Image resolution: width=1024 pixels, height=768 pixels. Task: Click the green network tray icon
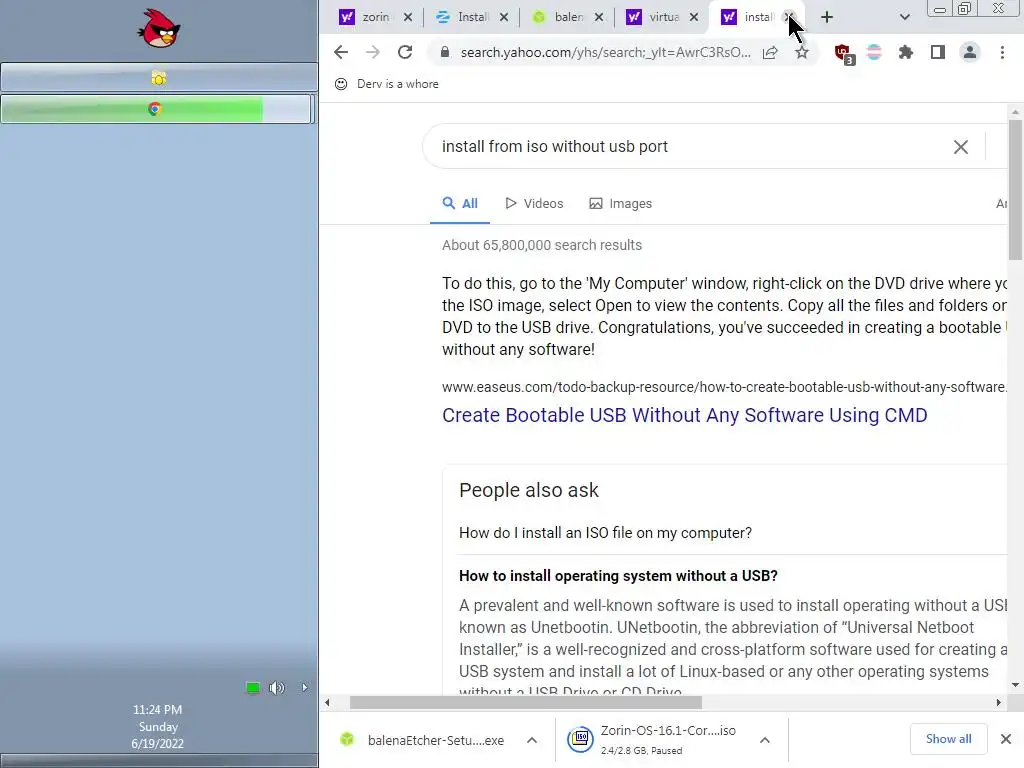point(253,688)
